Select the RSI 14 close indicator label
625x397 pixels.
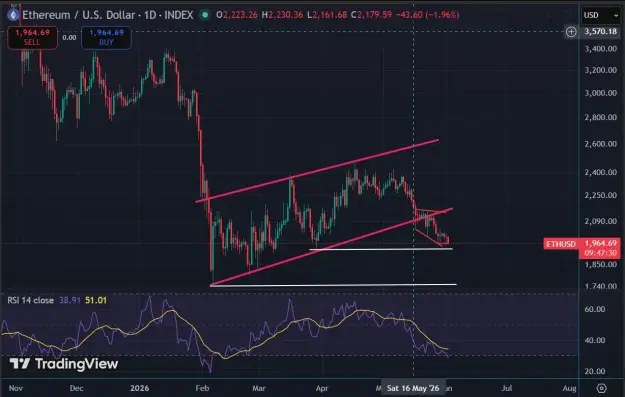pos(30,300)
